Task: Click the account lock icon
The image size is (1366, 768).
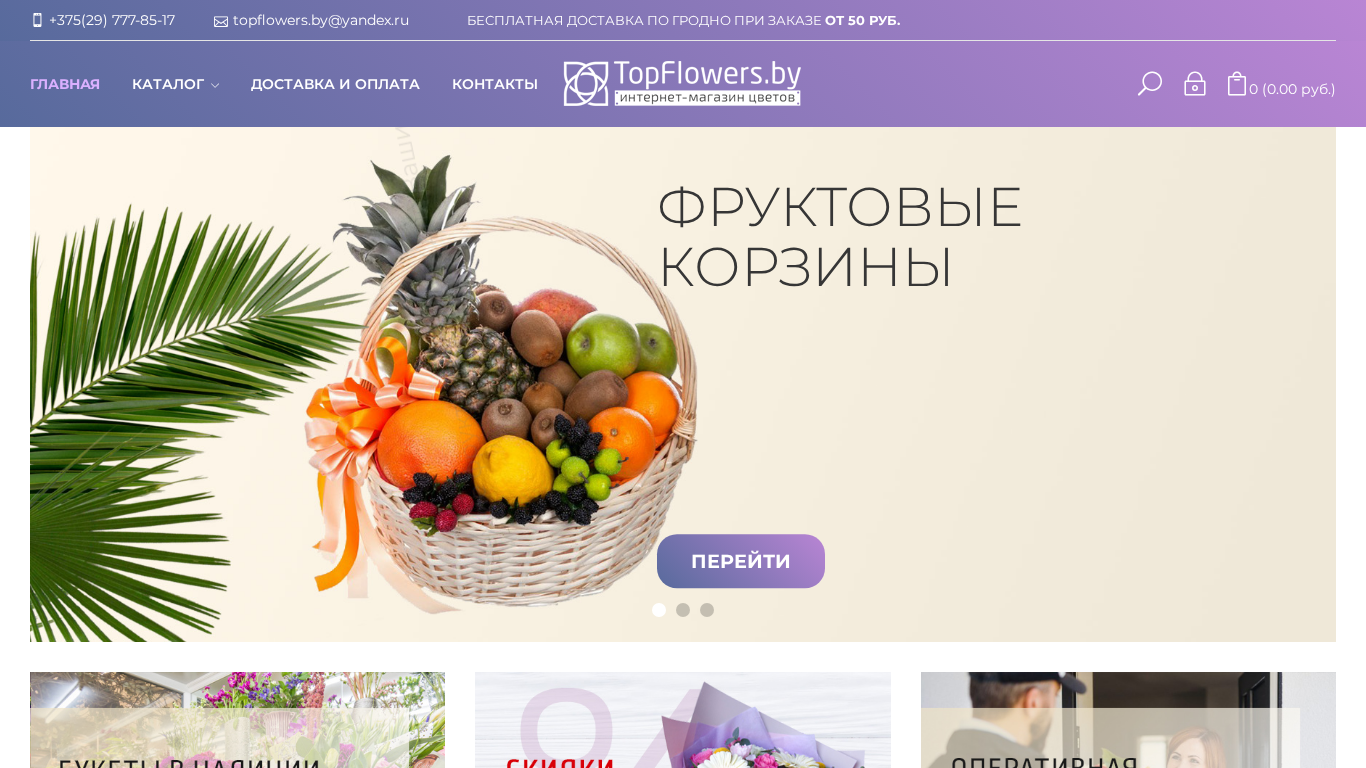Action: coord(1195,84)
